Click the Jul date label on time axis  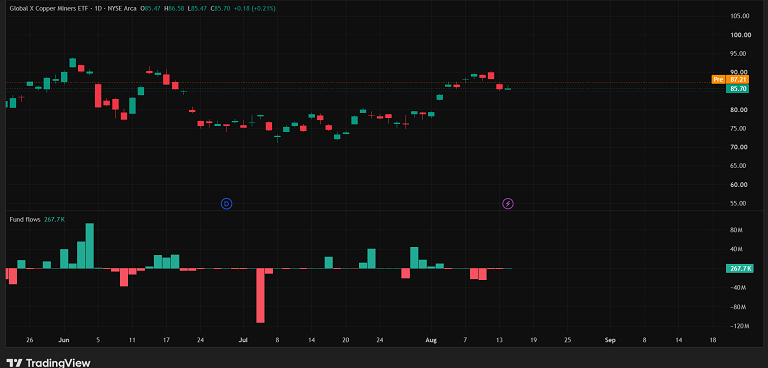pyautogui.click(x=243, y=340)
